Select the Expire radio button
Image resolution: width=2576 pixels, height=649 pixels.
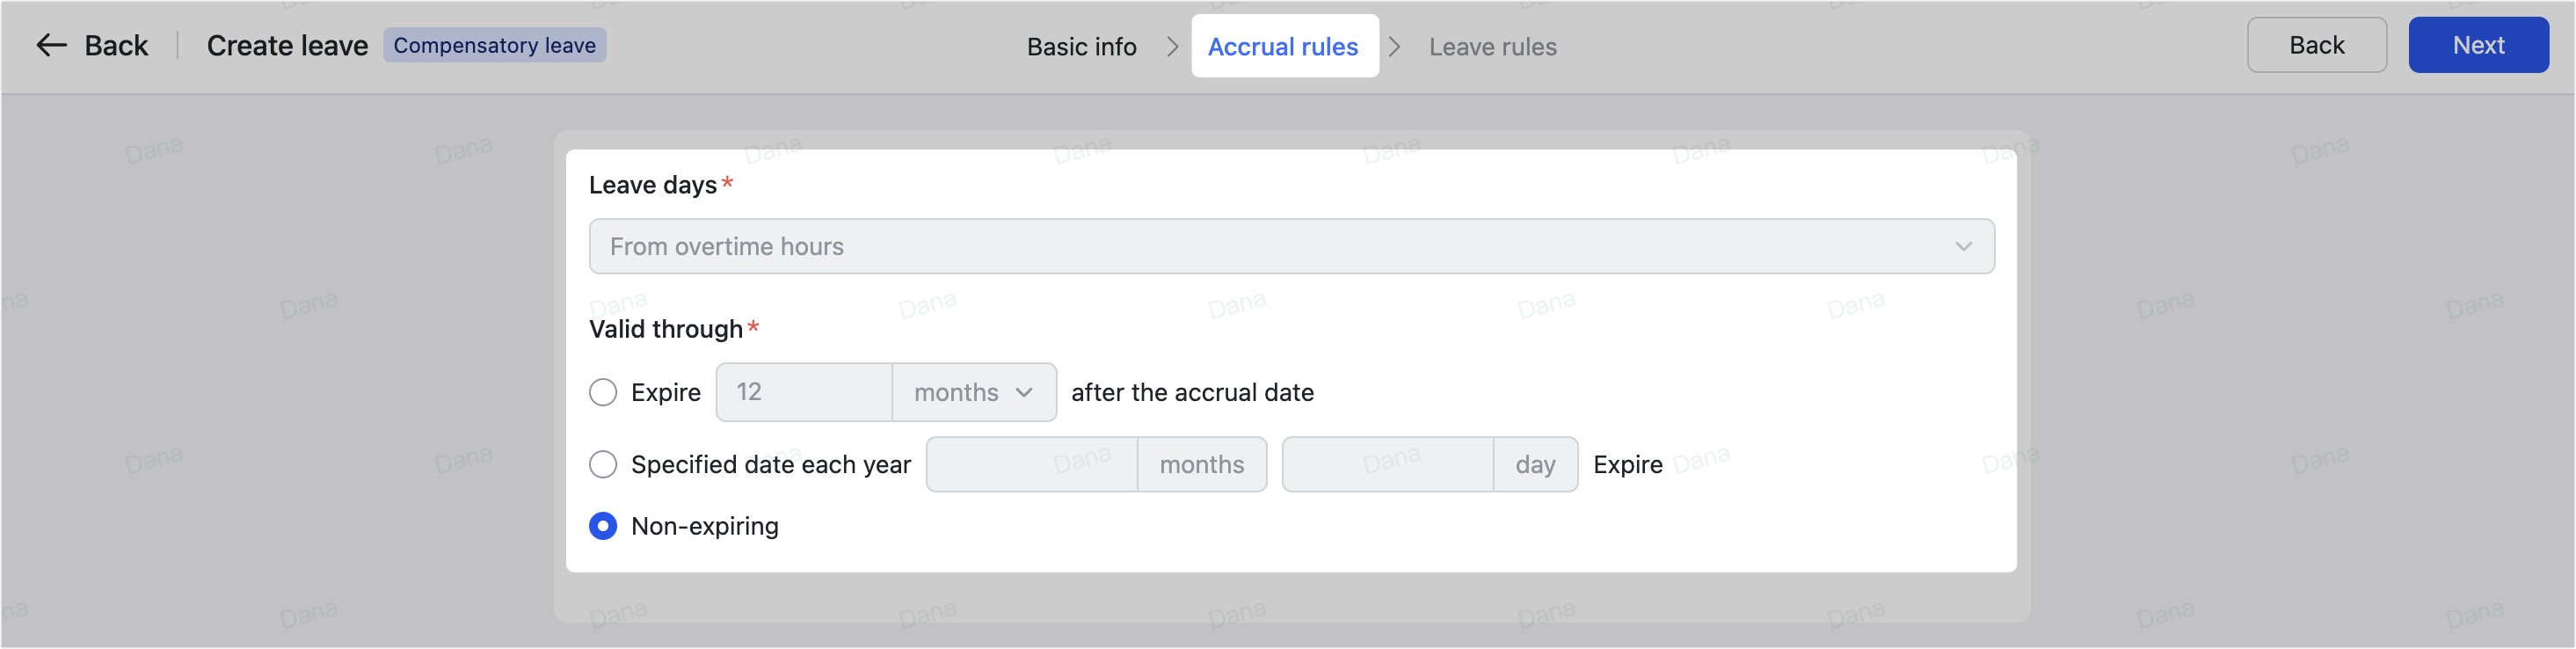603,392
